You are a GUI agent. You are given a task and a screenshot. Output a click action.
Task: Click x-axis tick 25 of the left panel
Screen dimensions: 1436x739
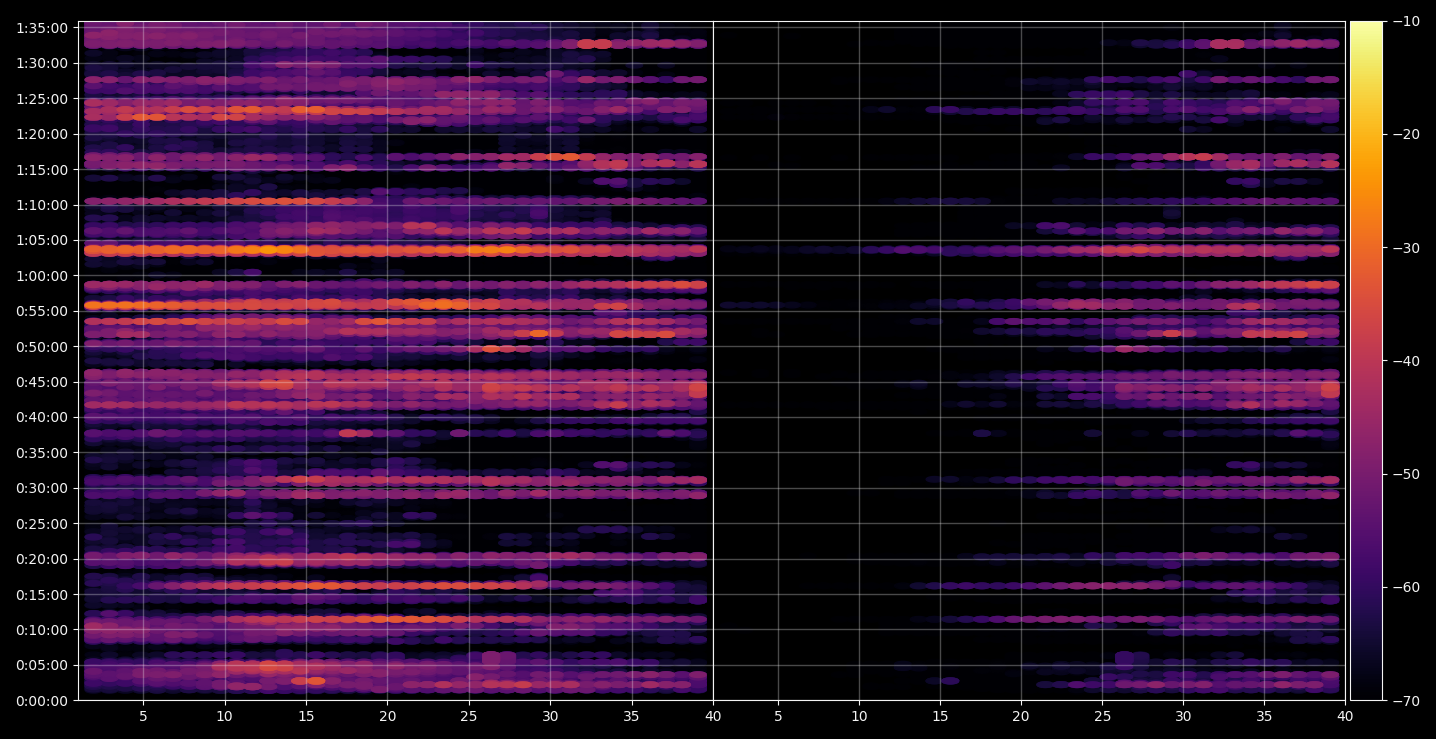coord(469,716)
